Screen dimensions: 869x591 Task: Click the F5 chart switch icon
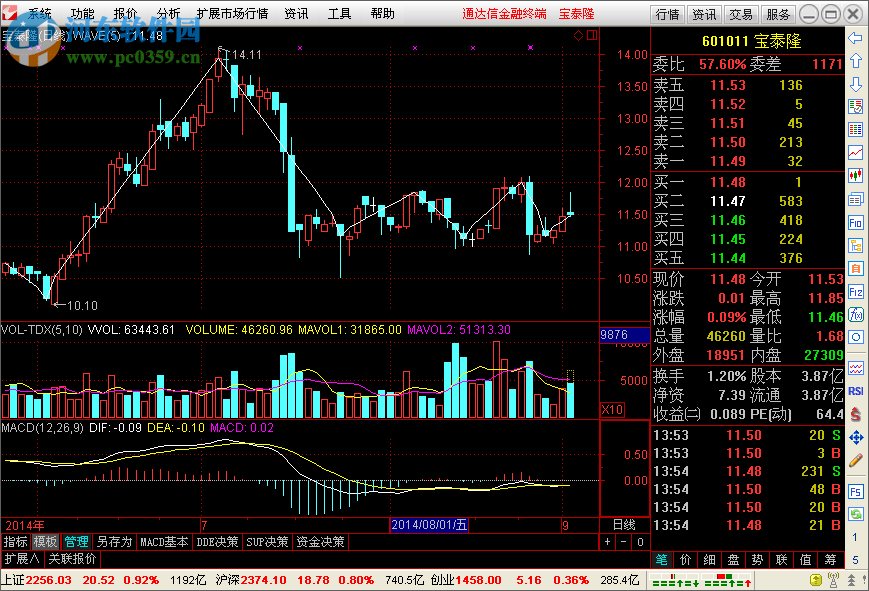855,492
